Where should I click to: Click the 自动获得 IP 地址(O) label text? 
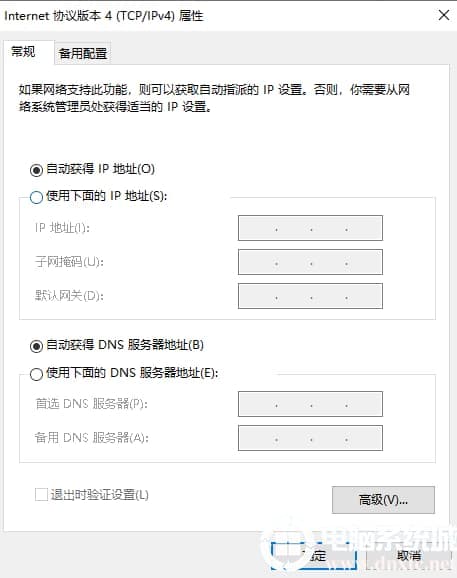tap(100, 169)
